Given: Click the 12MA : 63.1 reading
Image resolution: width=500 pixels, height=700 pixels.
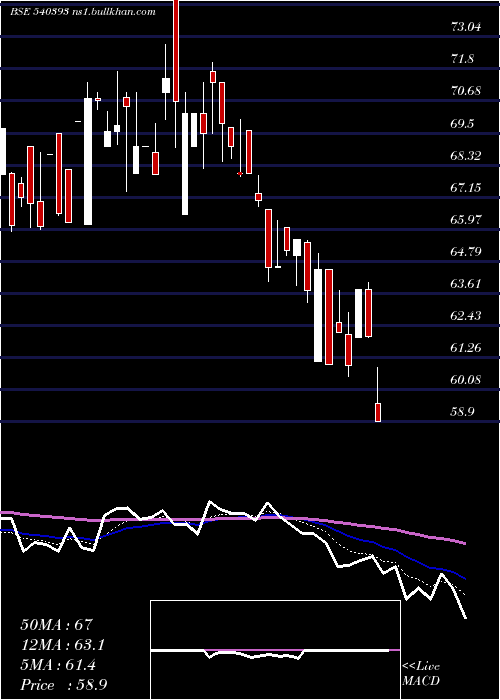Looking at the screenshot, I should click(63, 645).
